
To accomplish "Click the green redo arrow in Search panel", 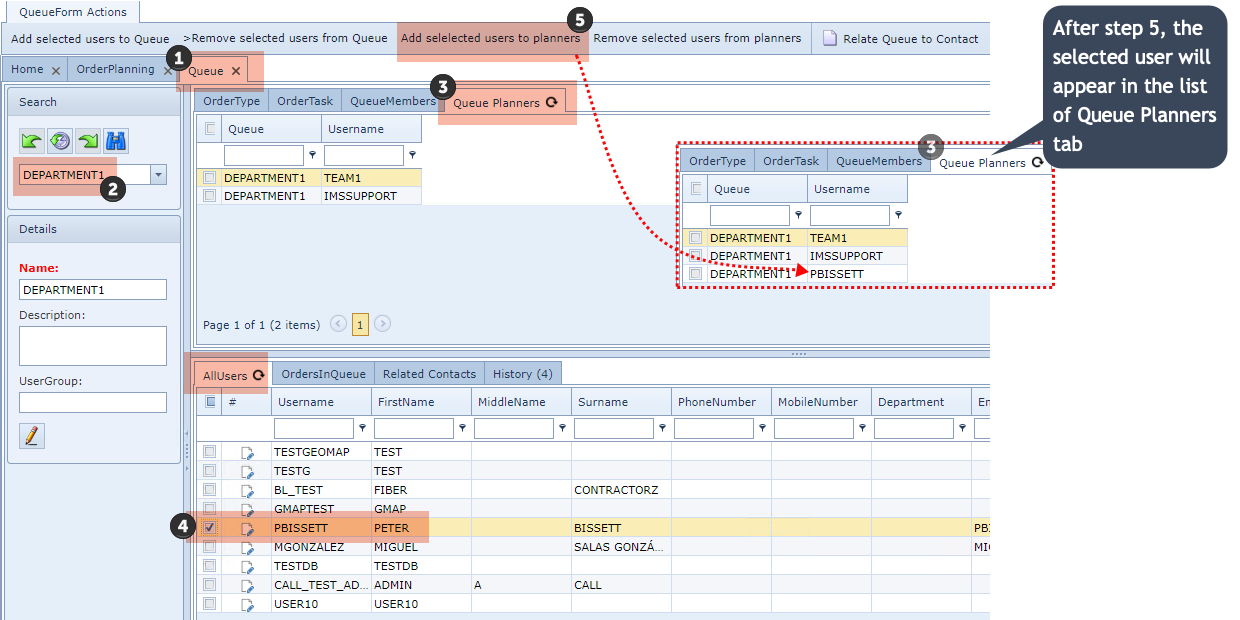I will pos(87,140).
